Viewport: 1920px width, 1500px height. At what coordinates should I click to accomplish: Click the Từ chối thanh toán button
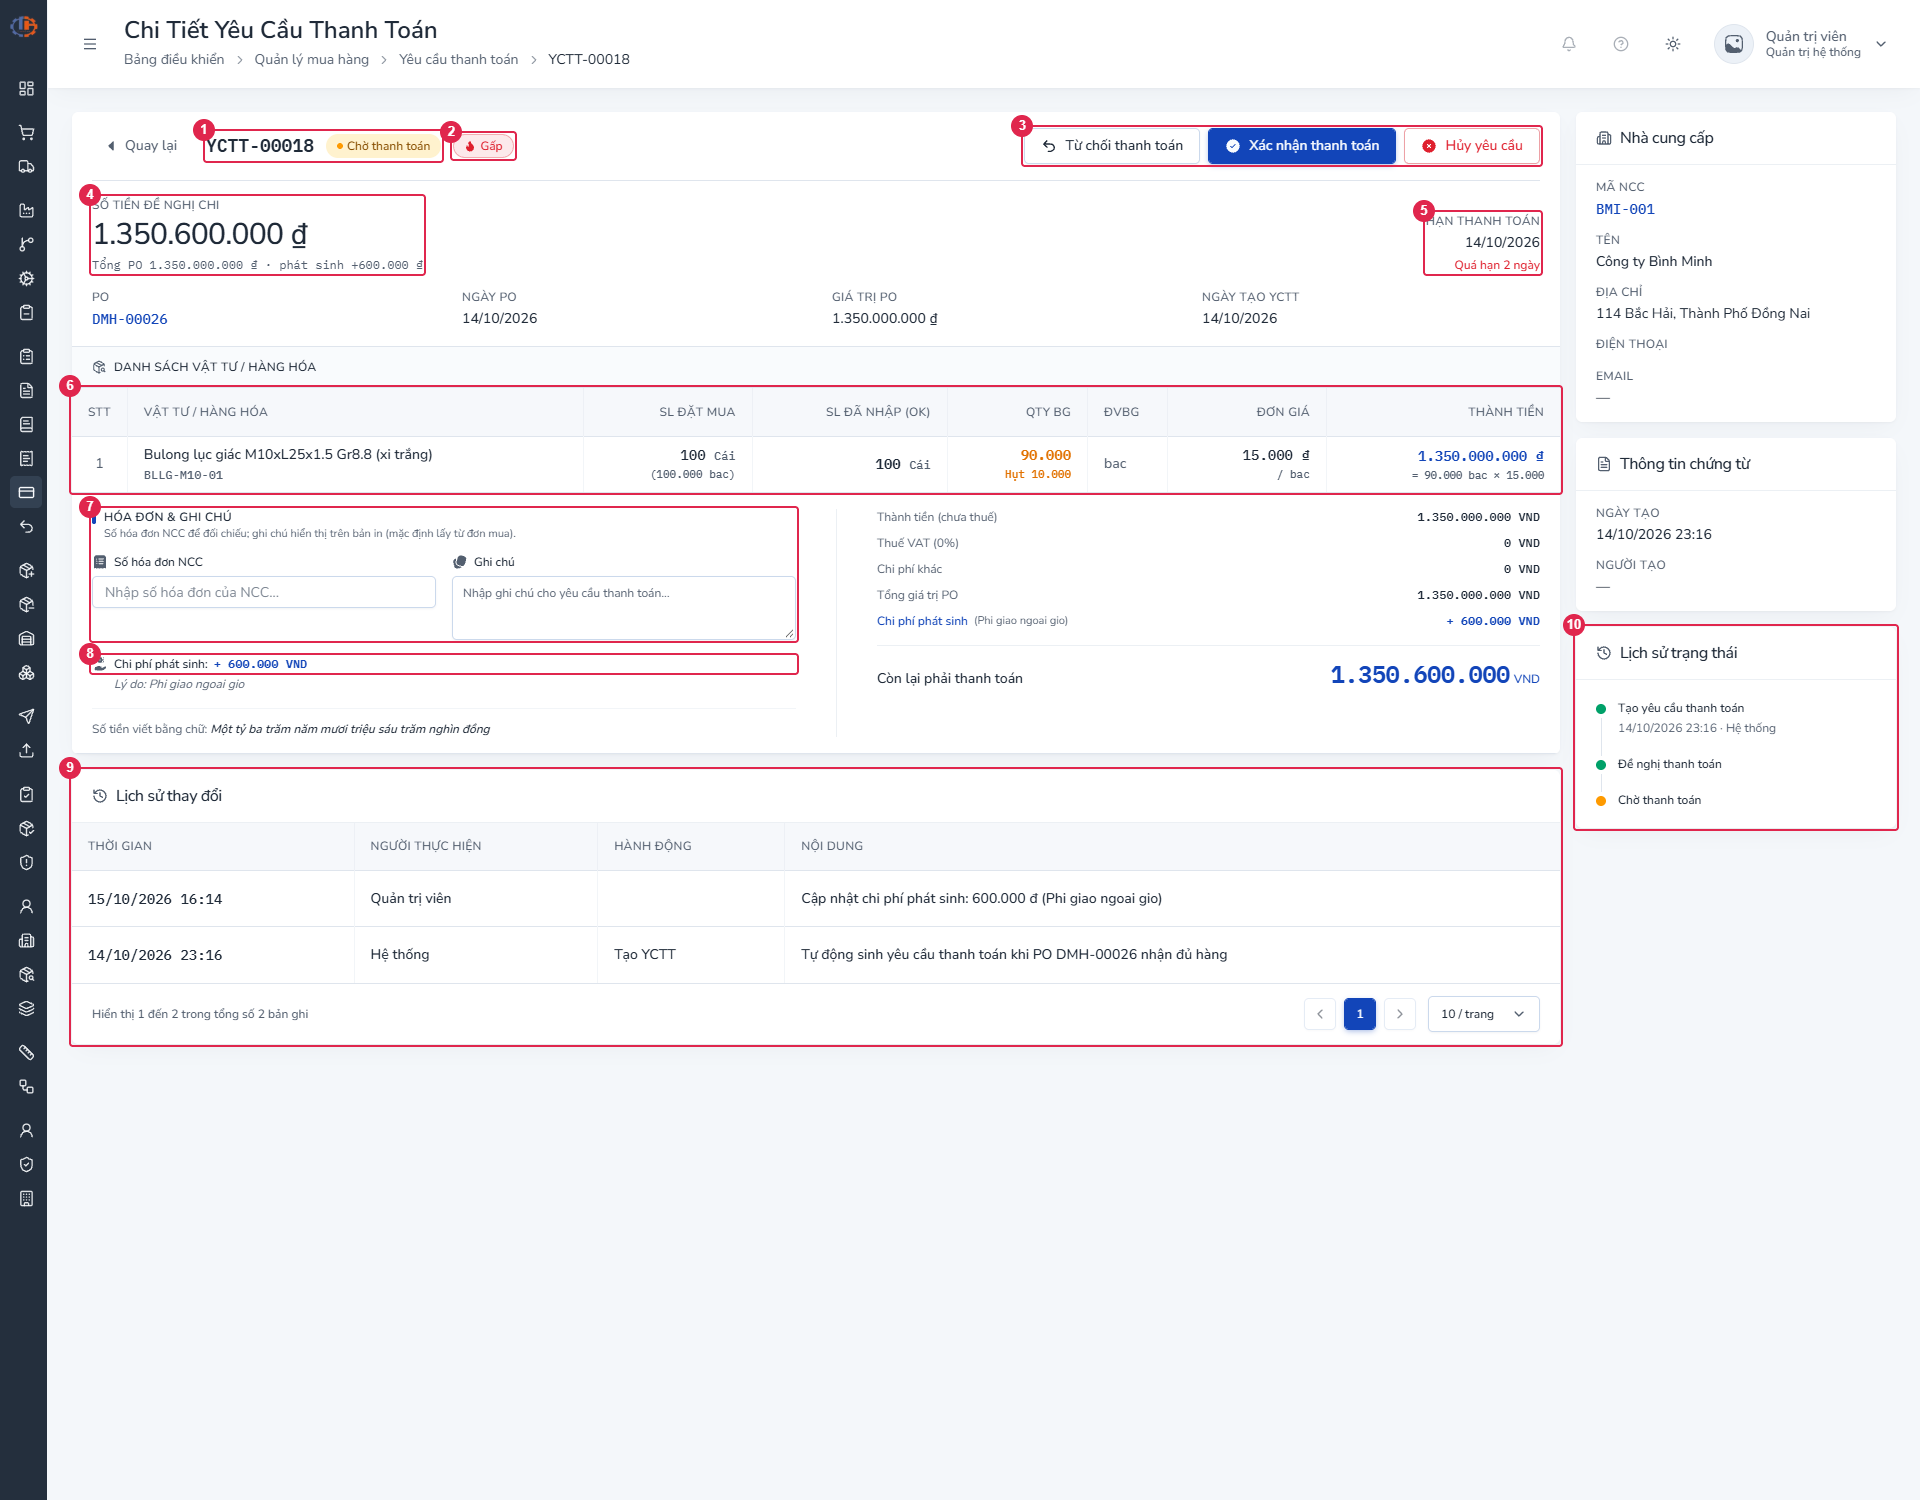click(x=1112, y=146)
